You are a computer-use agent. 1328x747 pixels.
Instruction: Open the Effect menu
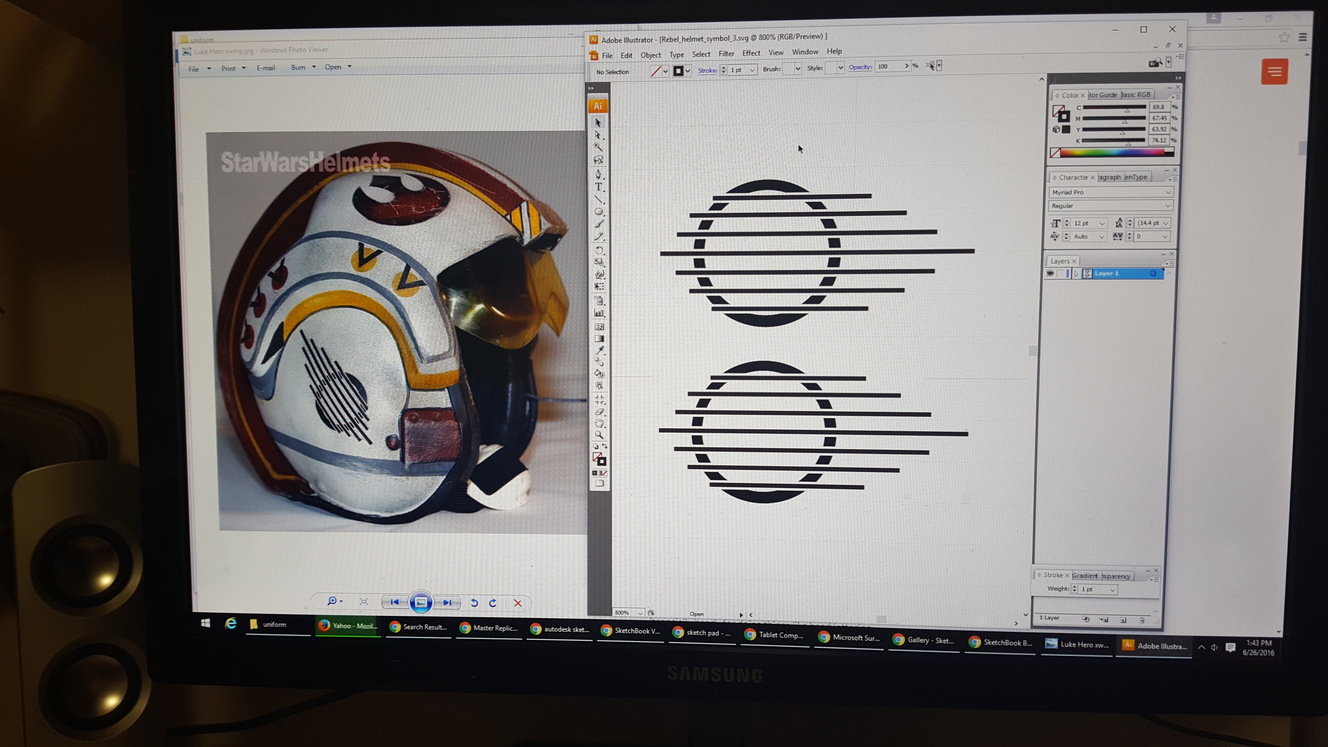click(x=751, y=53)
